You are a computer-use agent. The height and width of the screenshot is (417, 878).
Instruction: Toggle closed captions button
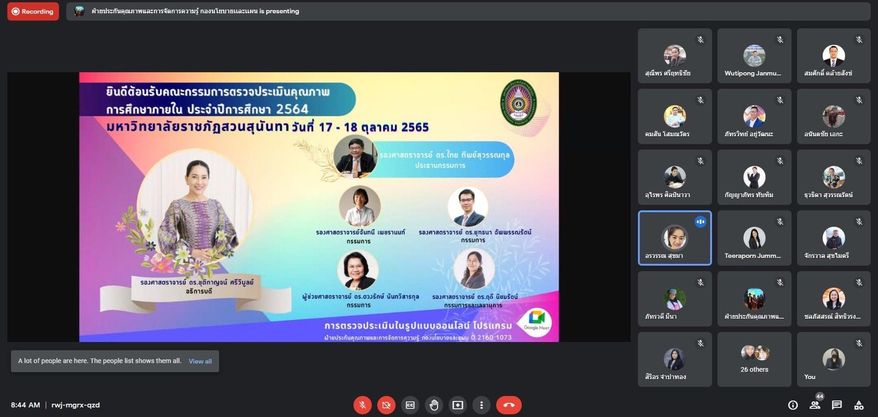410,405
